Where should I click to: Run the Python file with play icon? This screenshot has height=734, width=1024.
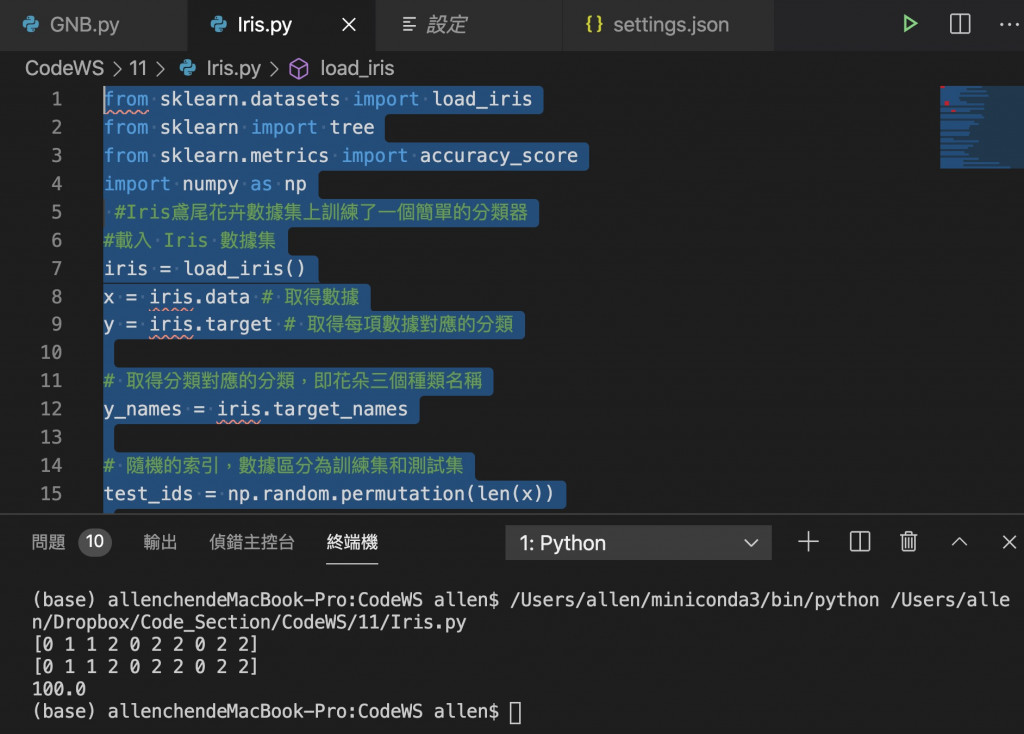[910, 24]
